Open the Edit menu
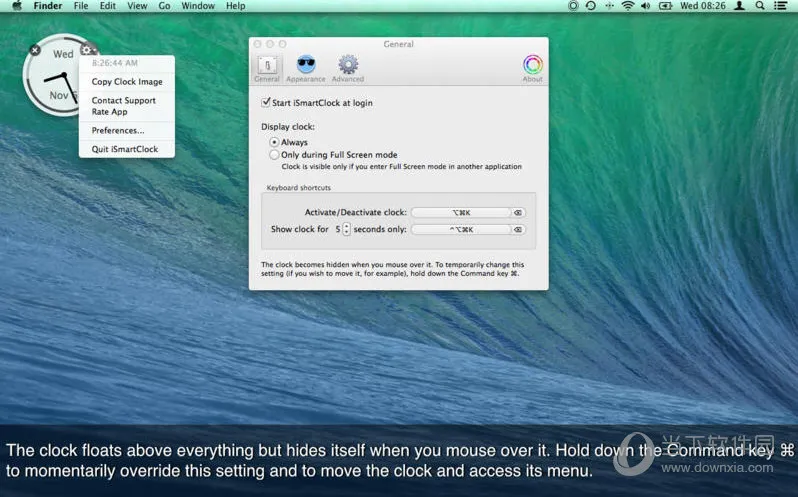 coord(107,6)
